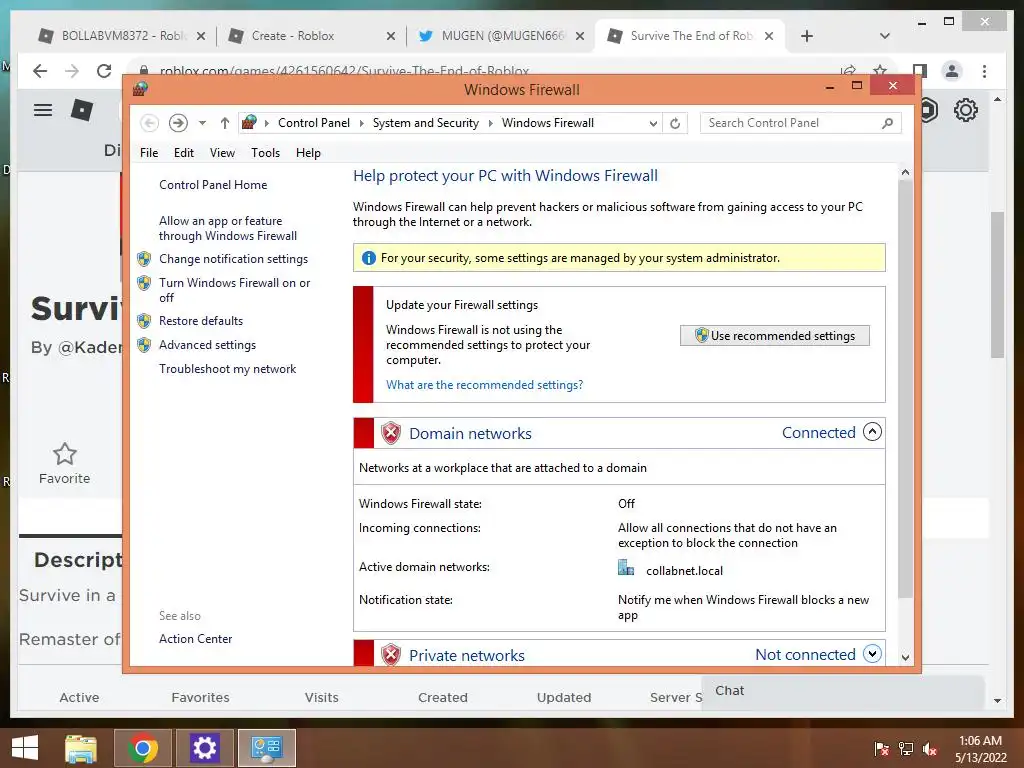
Task: Refresh the Windows Firewall page
Action: (675, 123)
